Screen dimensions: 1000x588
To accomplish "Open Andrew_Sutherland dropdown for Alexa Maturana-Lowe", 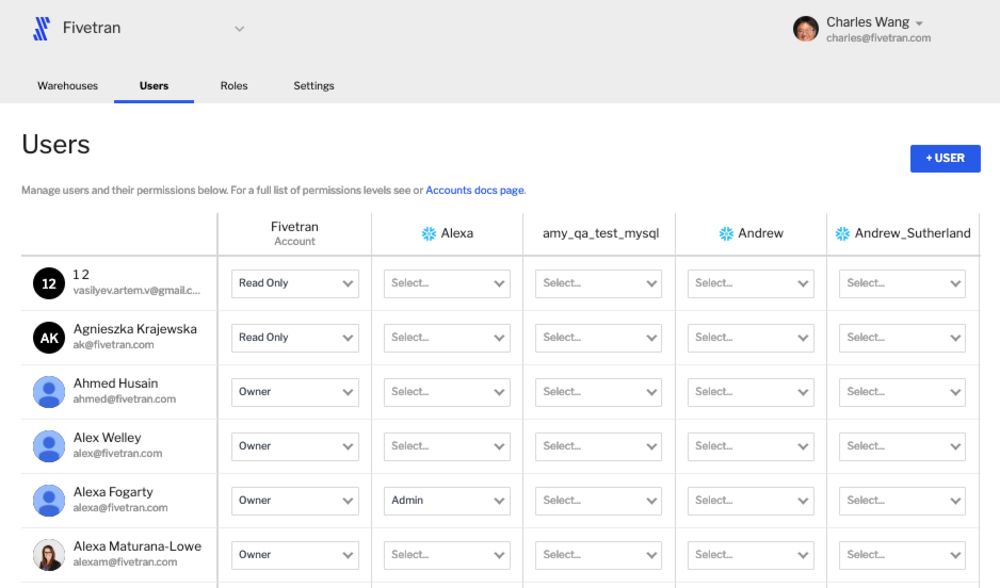I will 902,554.
